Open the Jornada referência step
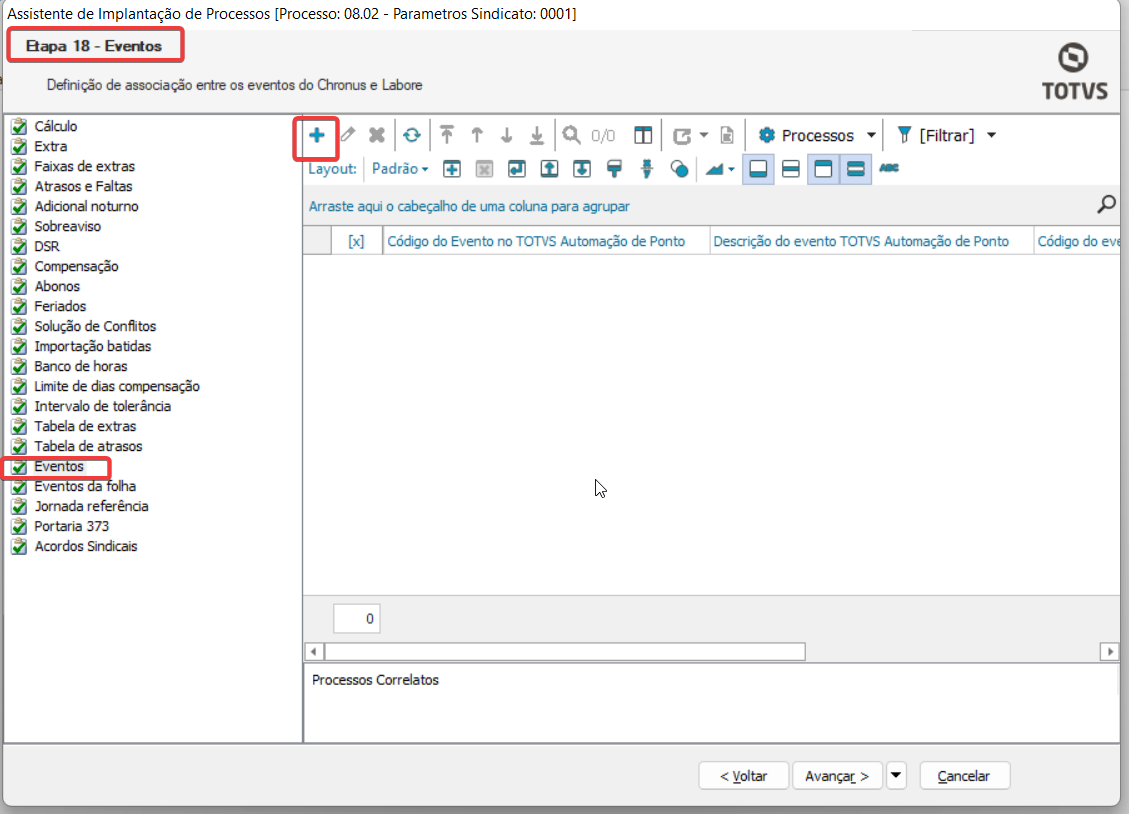The image size is (1129, 814). click(91, 507)
